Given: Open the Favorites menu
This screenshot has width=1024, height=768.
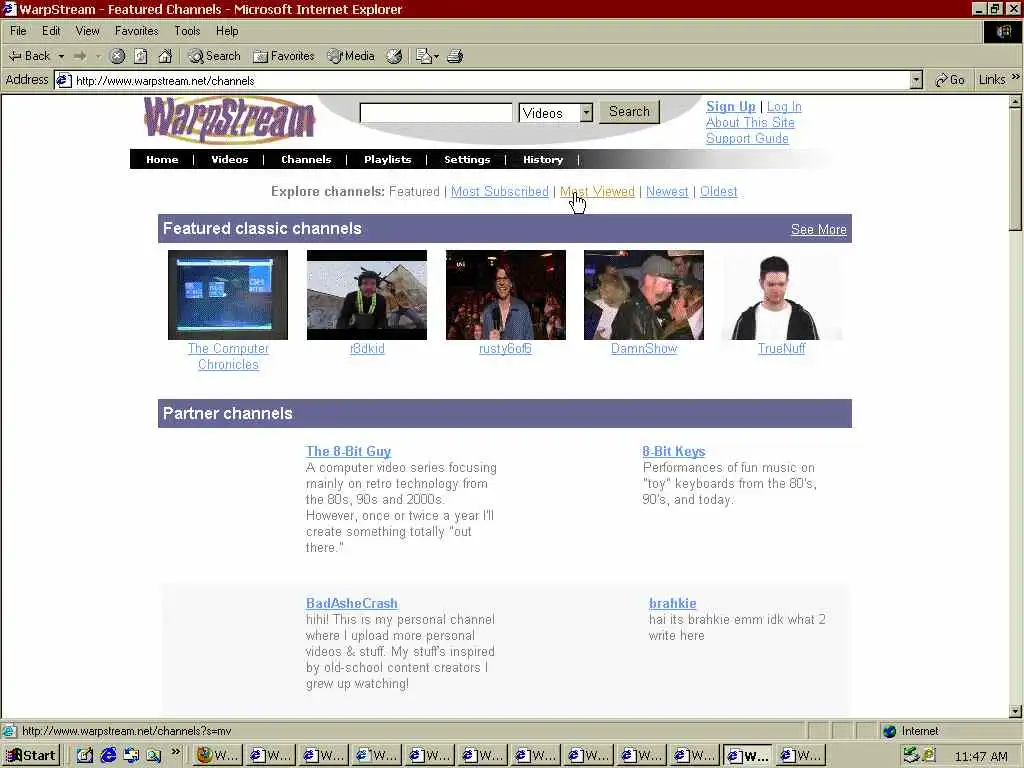Looking at the screenshot, I should 136,31.
